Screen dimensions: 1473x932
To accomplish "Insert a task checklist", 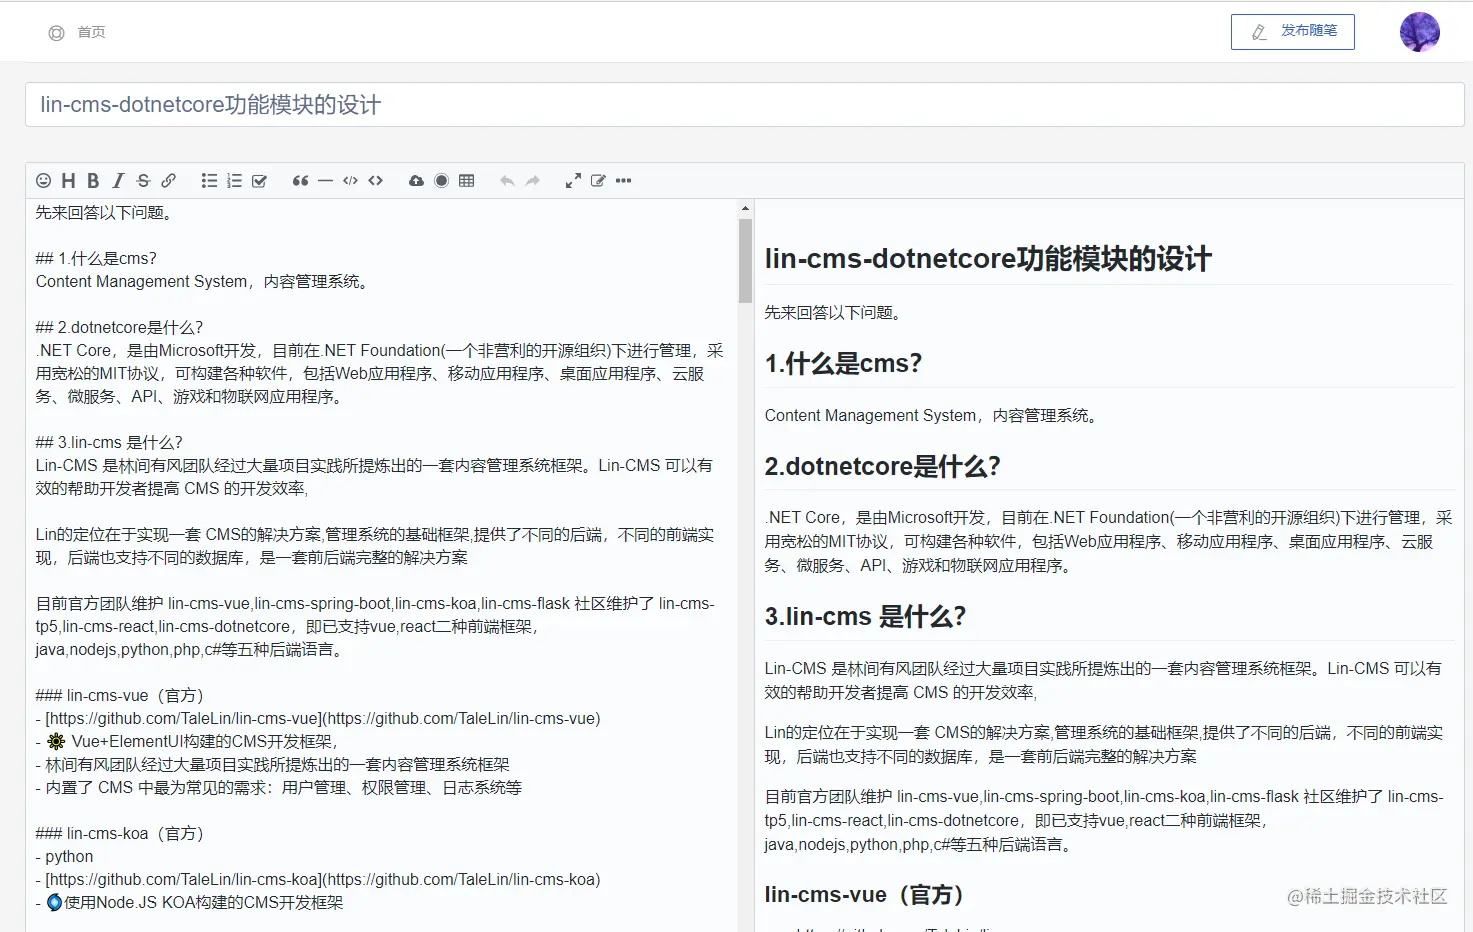I will pyautogui.click(x=259, y=181).
